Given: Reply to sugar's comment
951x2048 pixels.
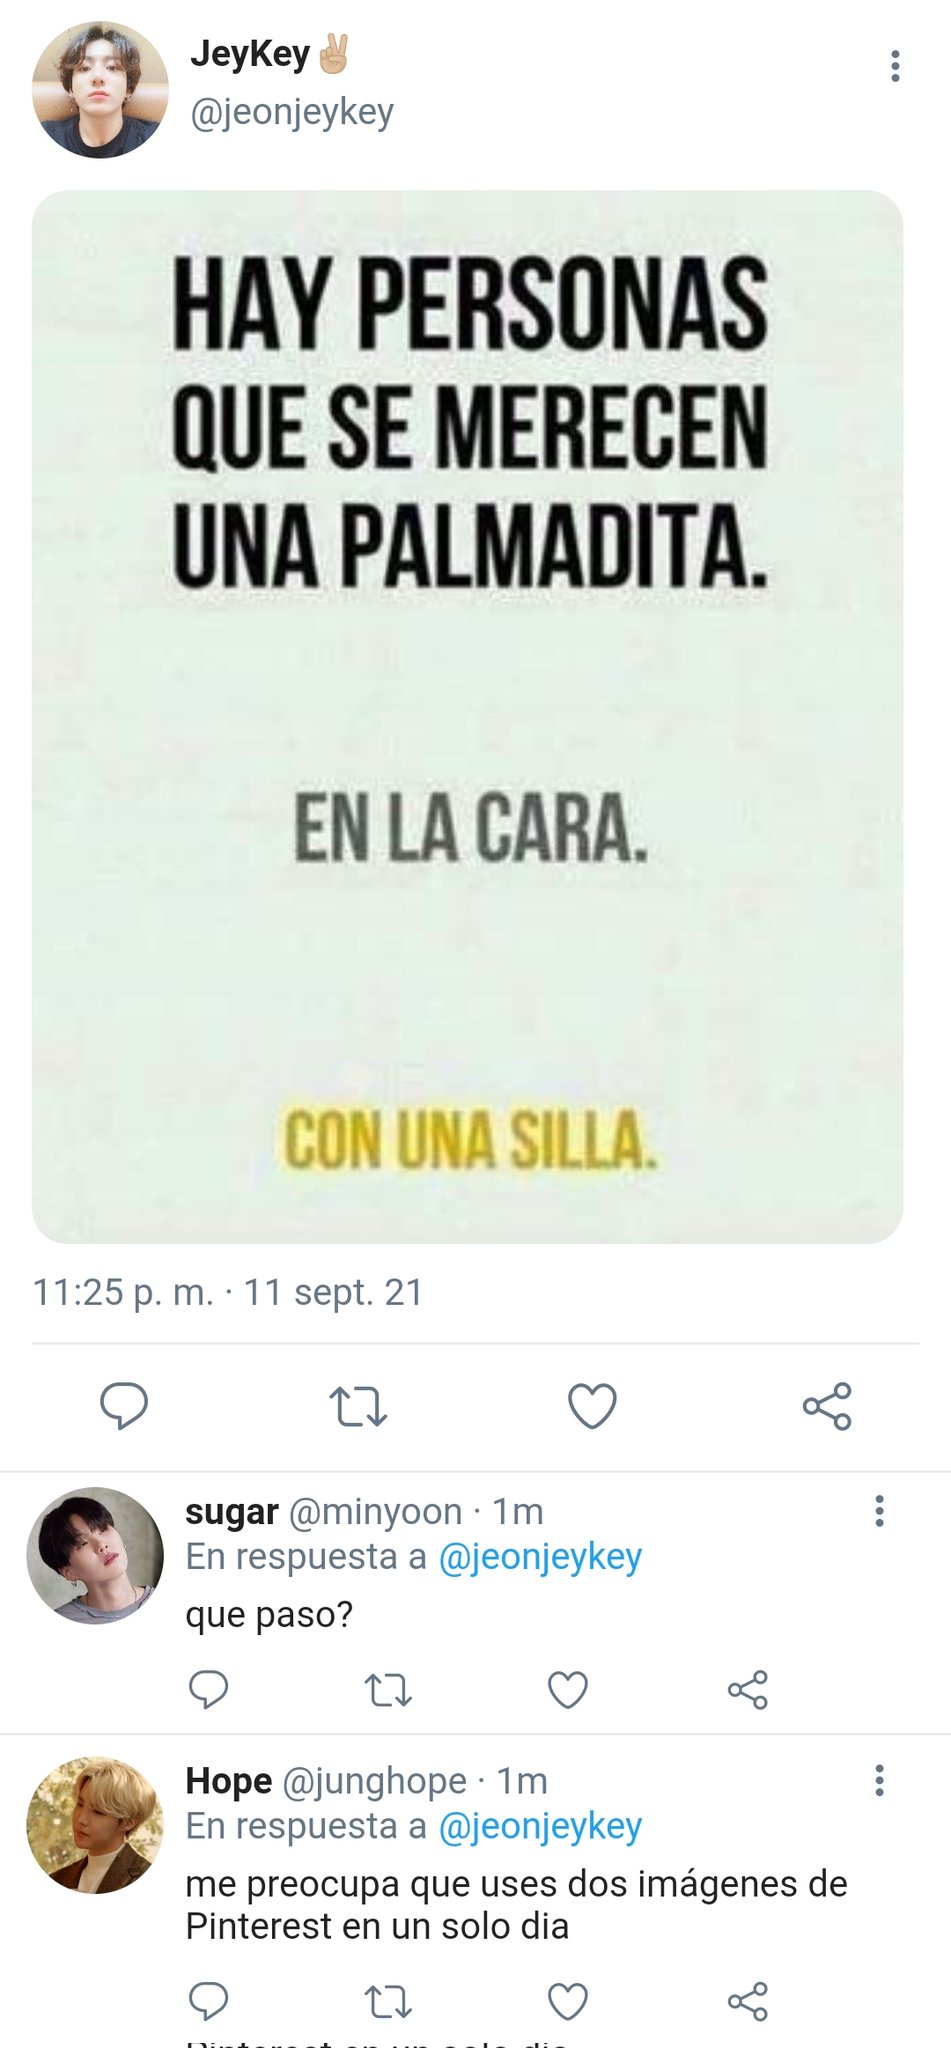Looking at the screenshot, I should coord(209,1689).
